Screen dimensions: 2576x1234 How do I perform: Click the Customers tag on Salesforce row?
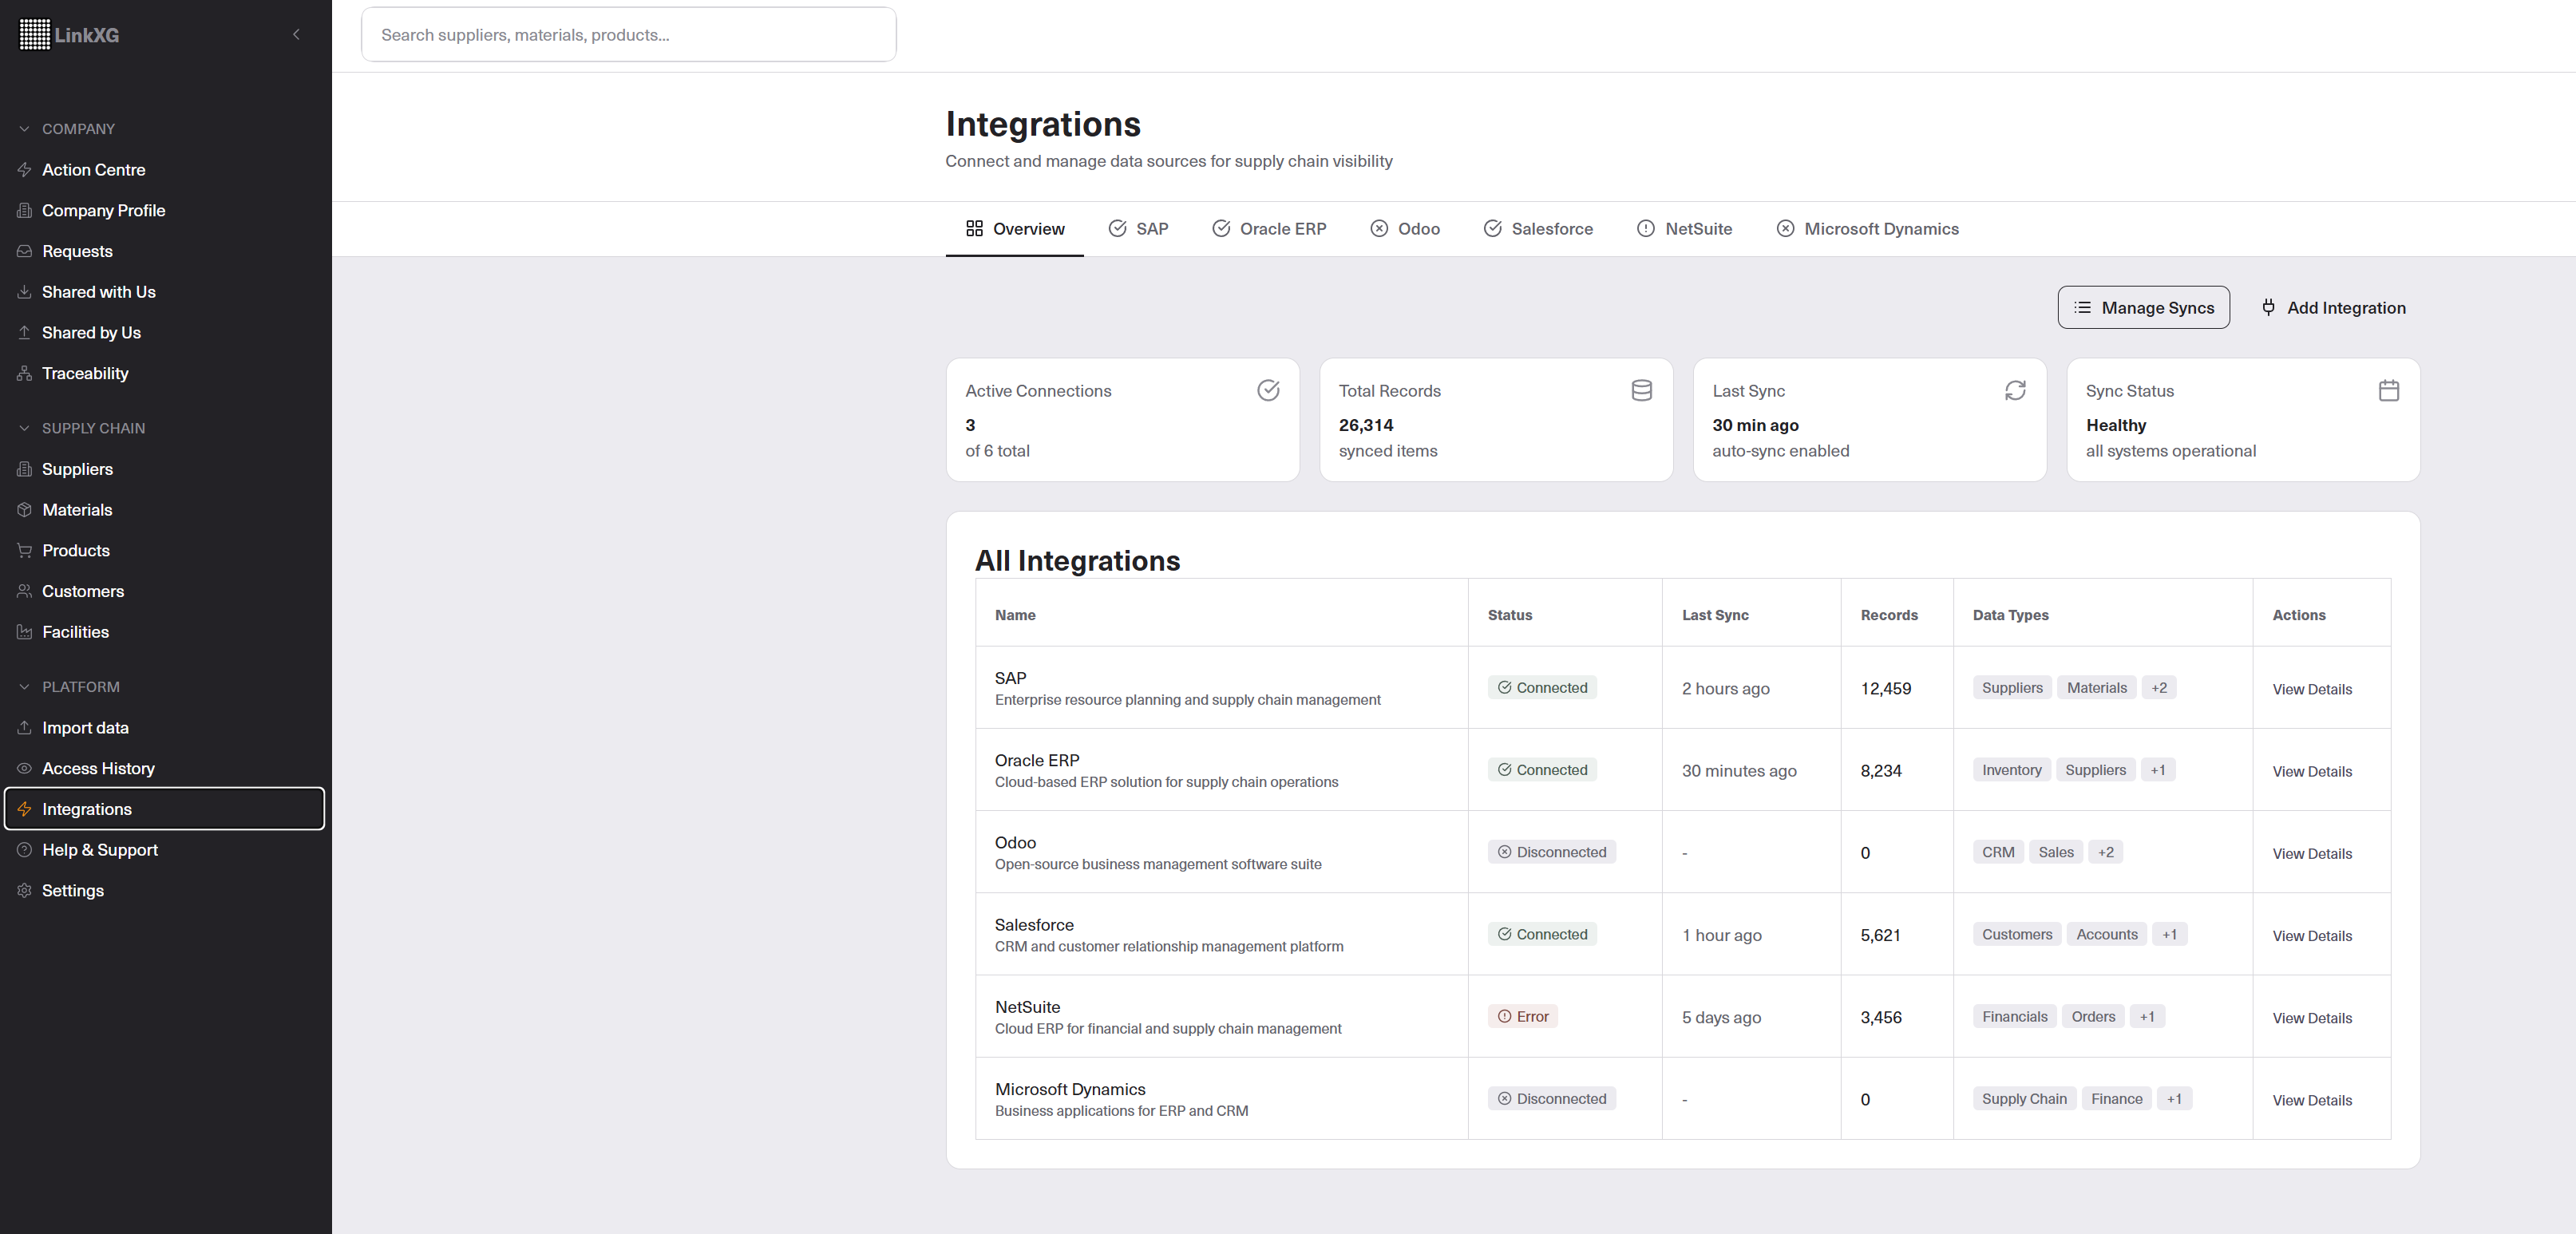point(2017,934)
